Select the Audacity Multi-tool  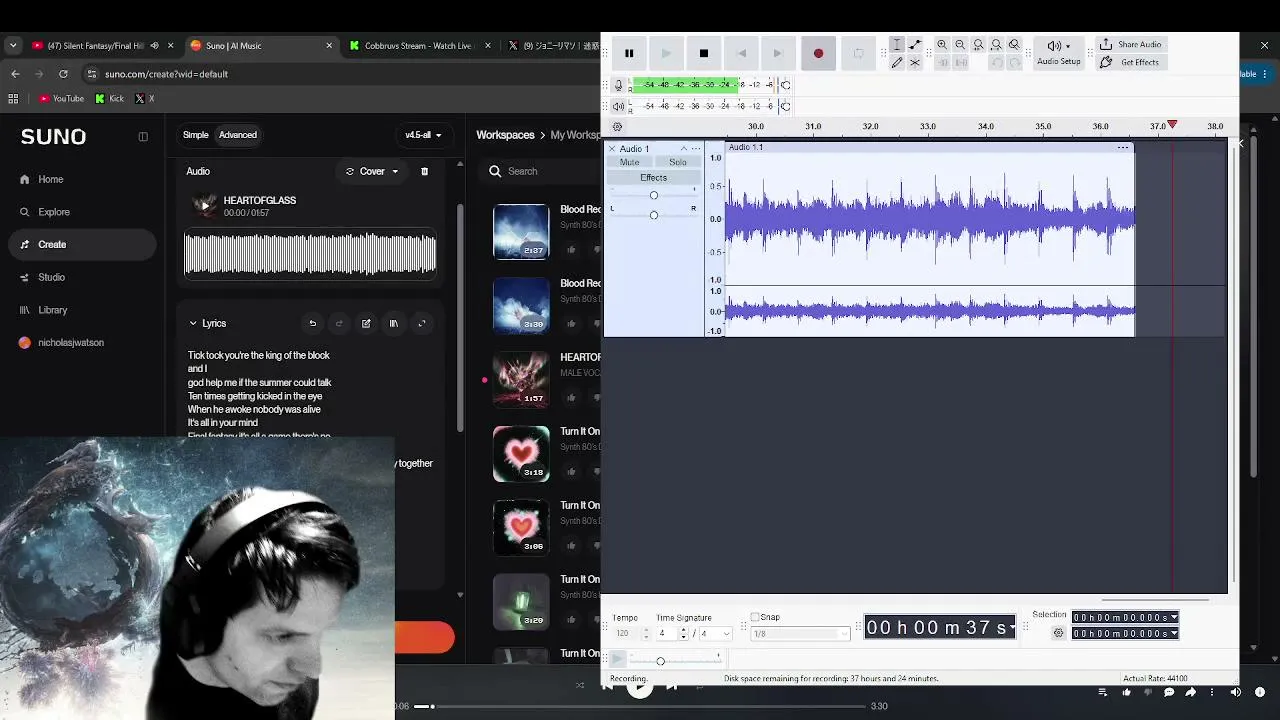click(915, 63)
